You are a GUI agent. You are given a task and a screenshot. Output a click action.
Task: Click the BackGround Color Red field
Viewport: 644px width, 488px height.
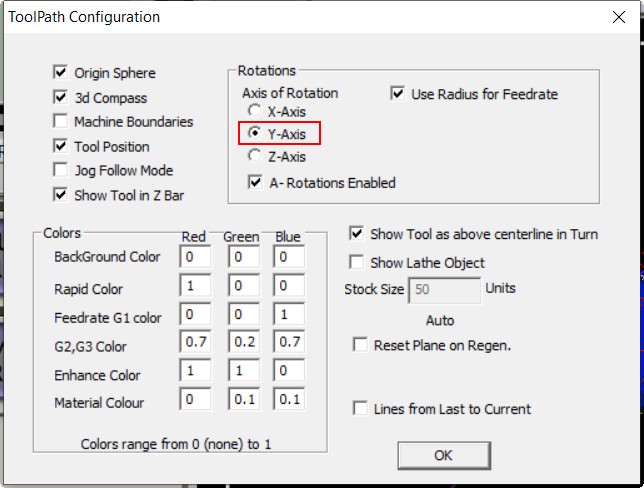click(195, 257)
